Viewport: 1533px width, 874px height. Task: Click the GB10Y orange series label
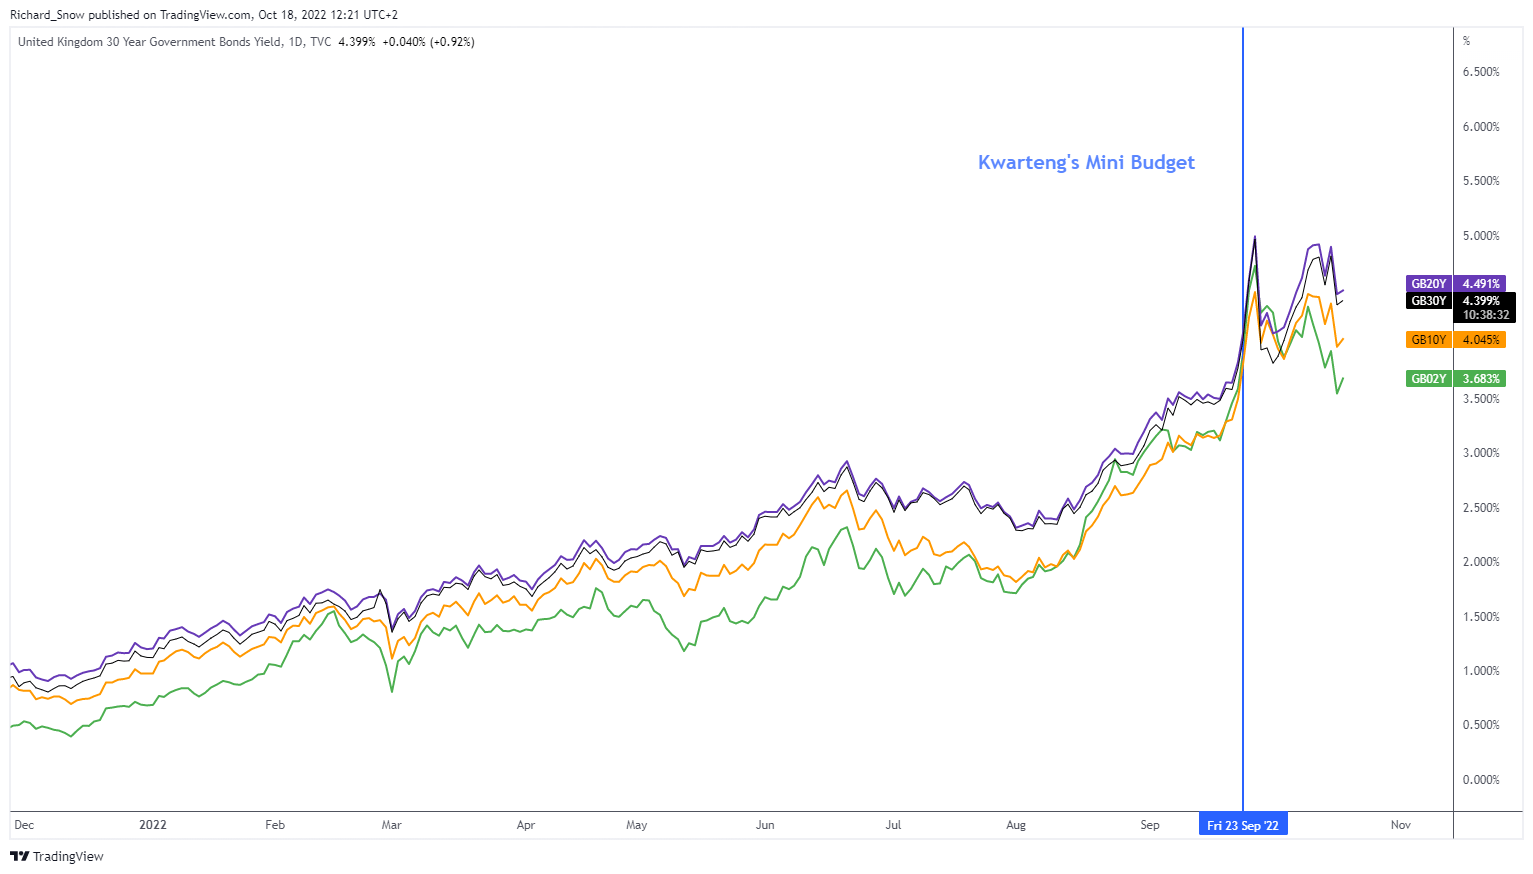point(1428,340)
